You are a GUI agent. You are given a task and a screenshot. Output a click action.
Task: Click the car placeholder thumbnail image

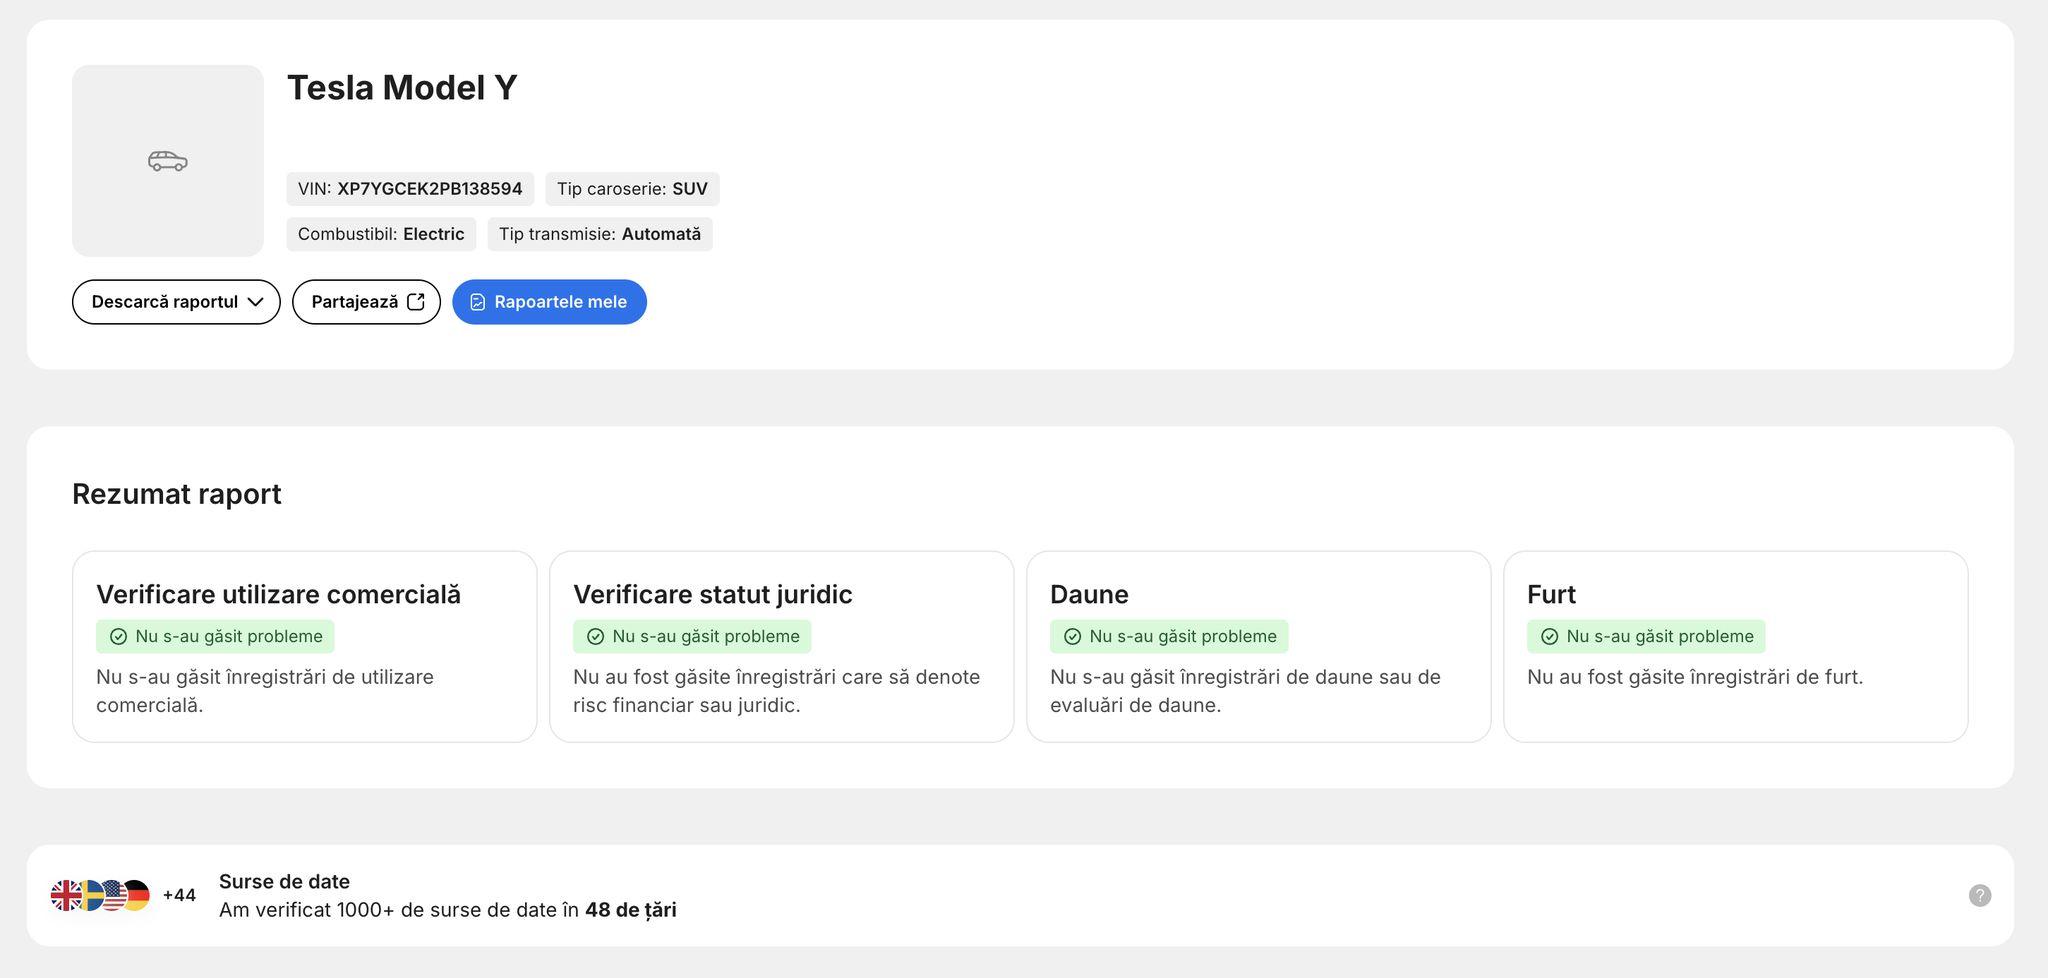tap(168, 161)
